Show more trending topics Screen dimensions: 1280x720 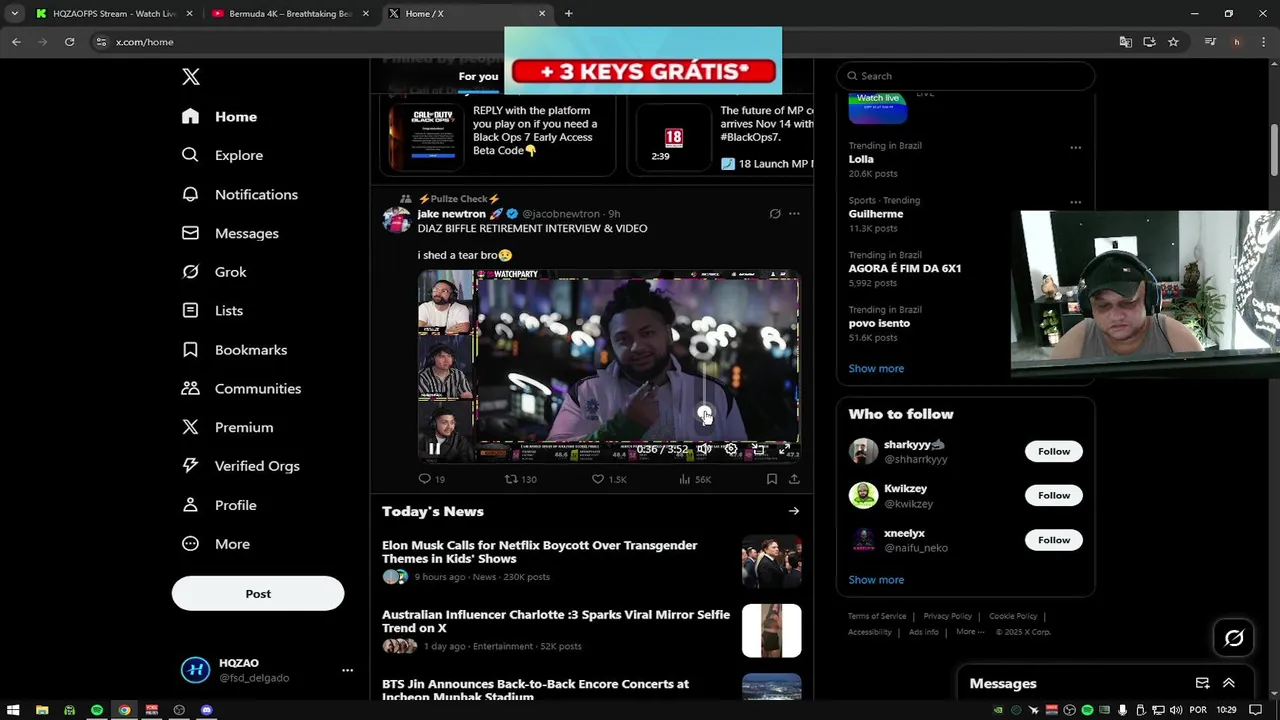(876, 368)
